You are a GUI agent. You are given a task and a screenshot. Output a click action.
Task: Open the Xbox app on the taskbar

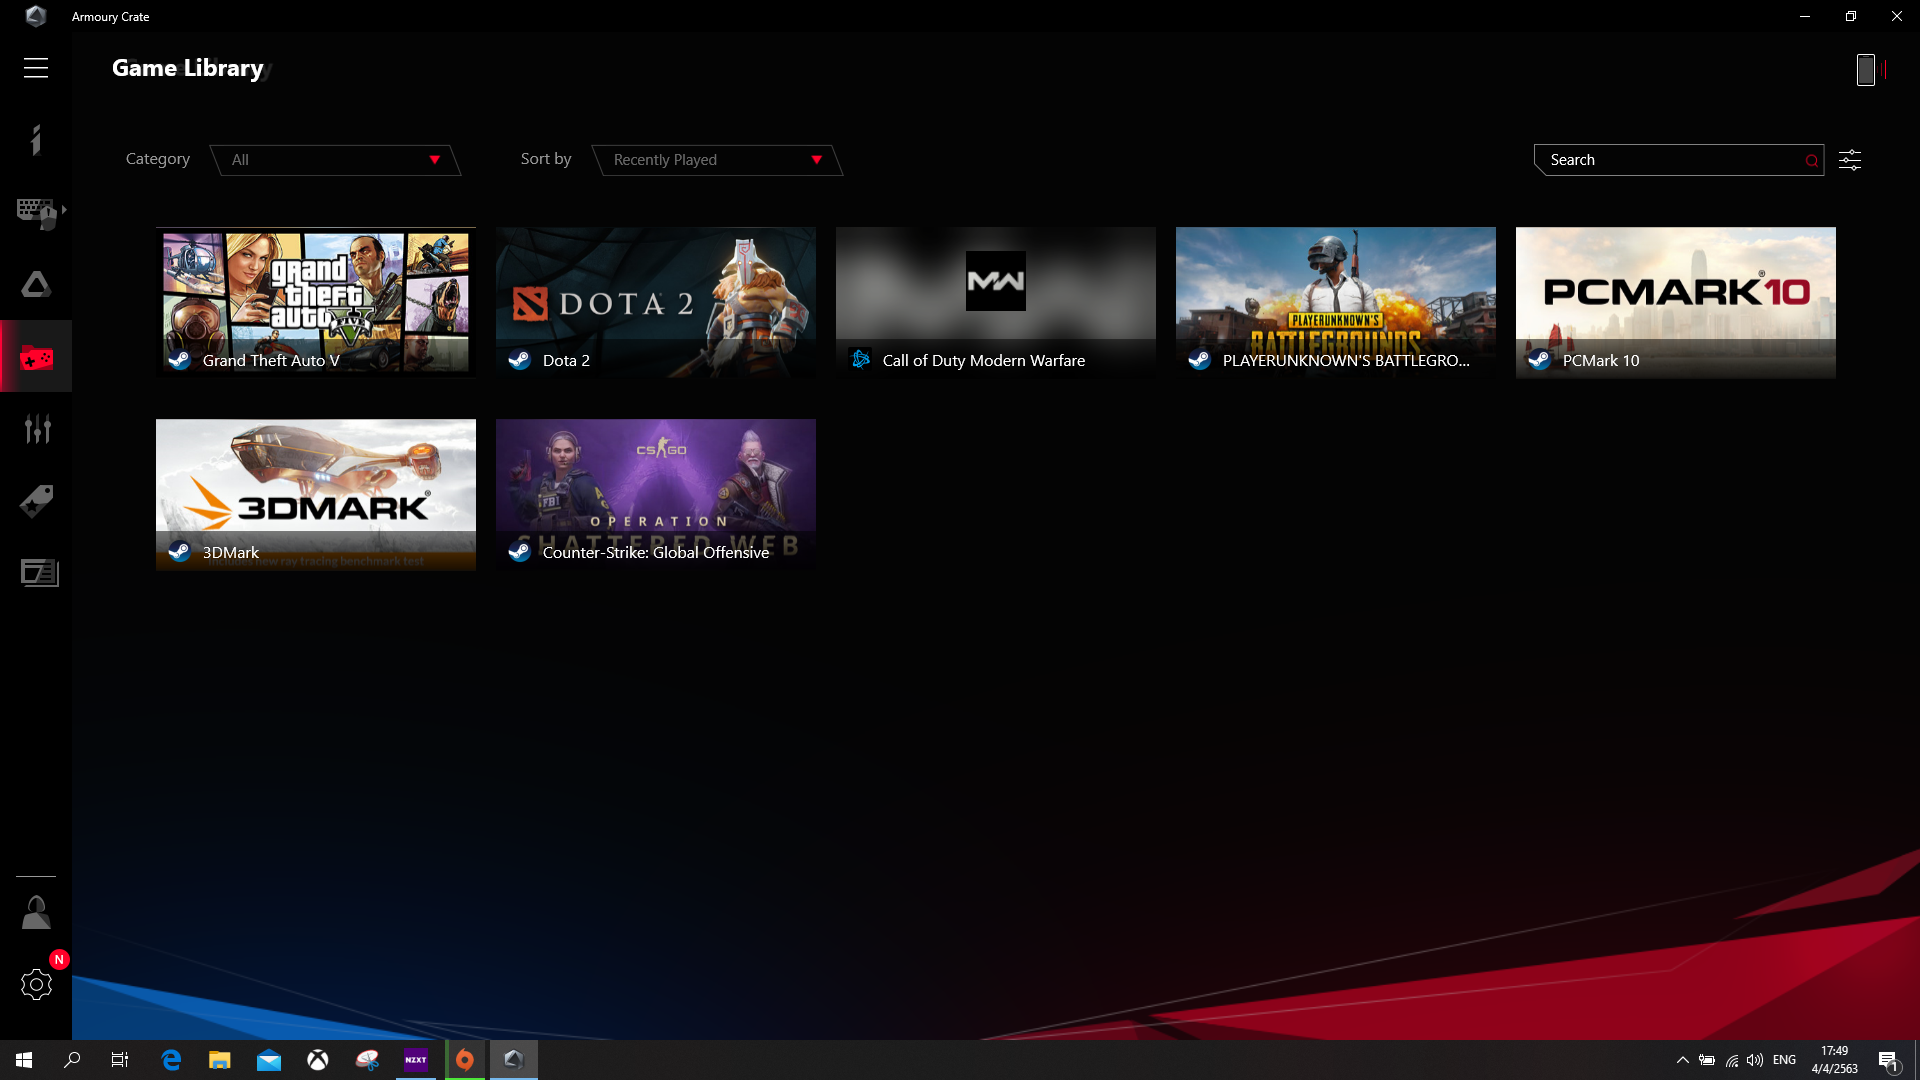(x=318, y=1060)
